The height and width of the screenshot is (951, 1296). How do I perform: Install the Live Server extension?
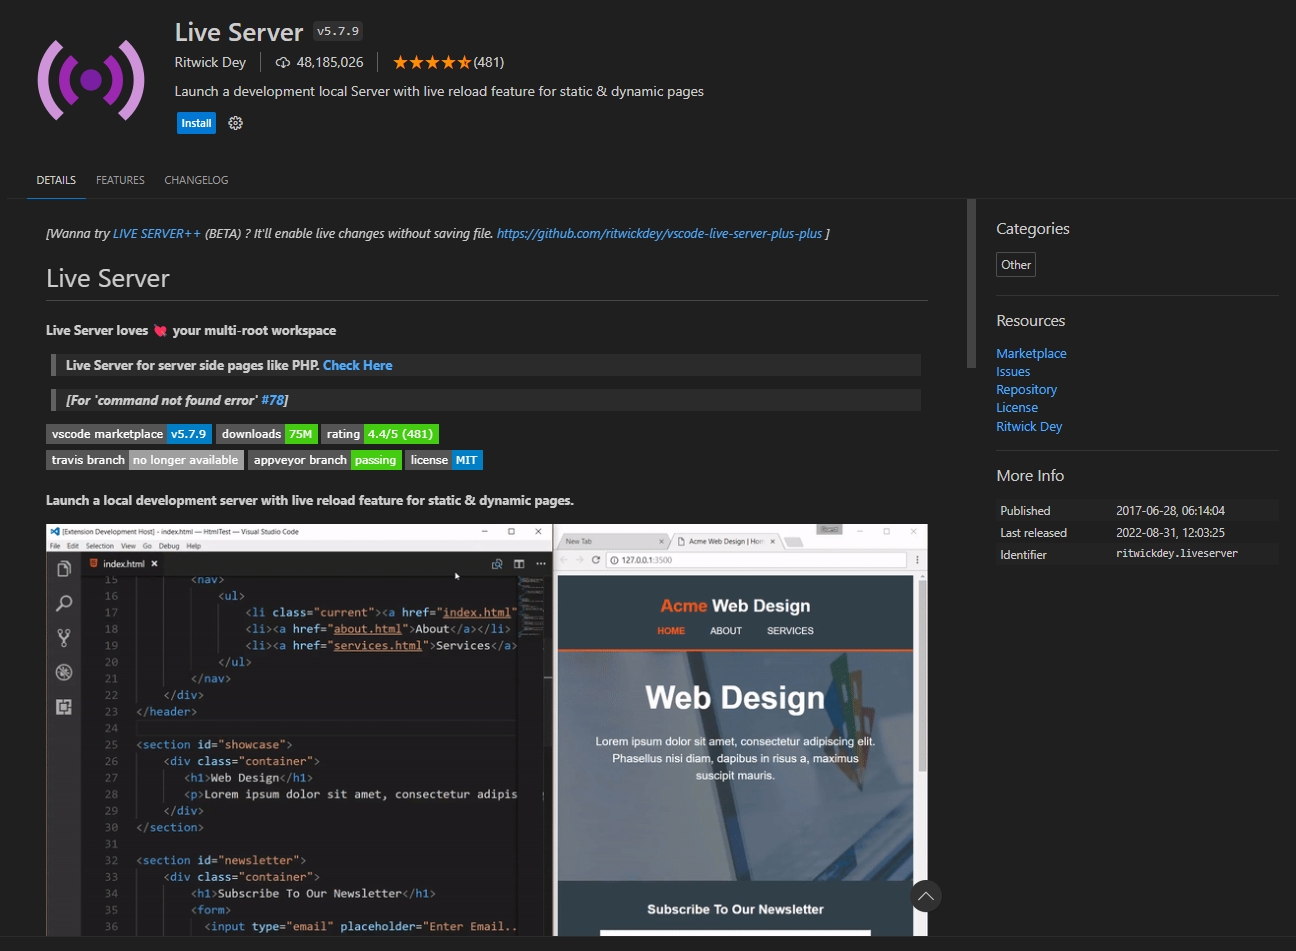(x=196, y=123)
